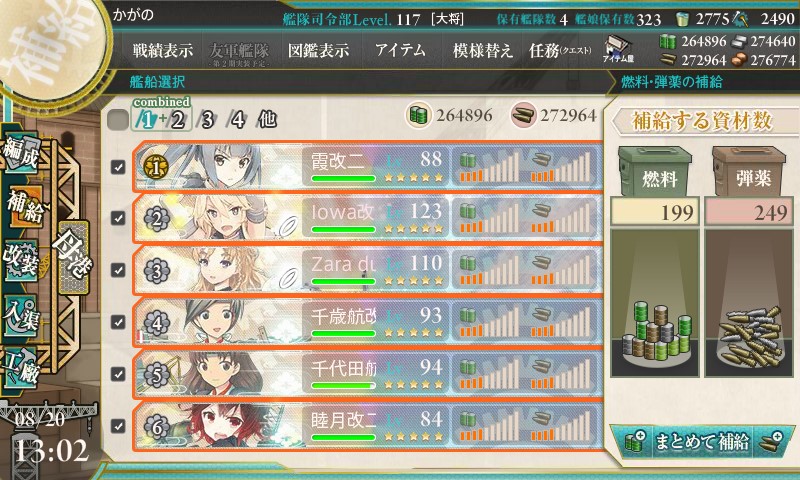Click the fuel supply icon on 霞改二 row

[467, 159]
